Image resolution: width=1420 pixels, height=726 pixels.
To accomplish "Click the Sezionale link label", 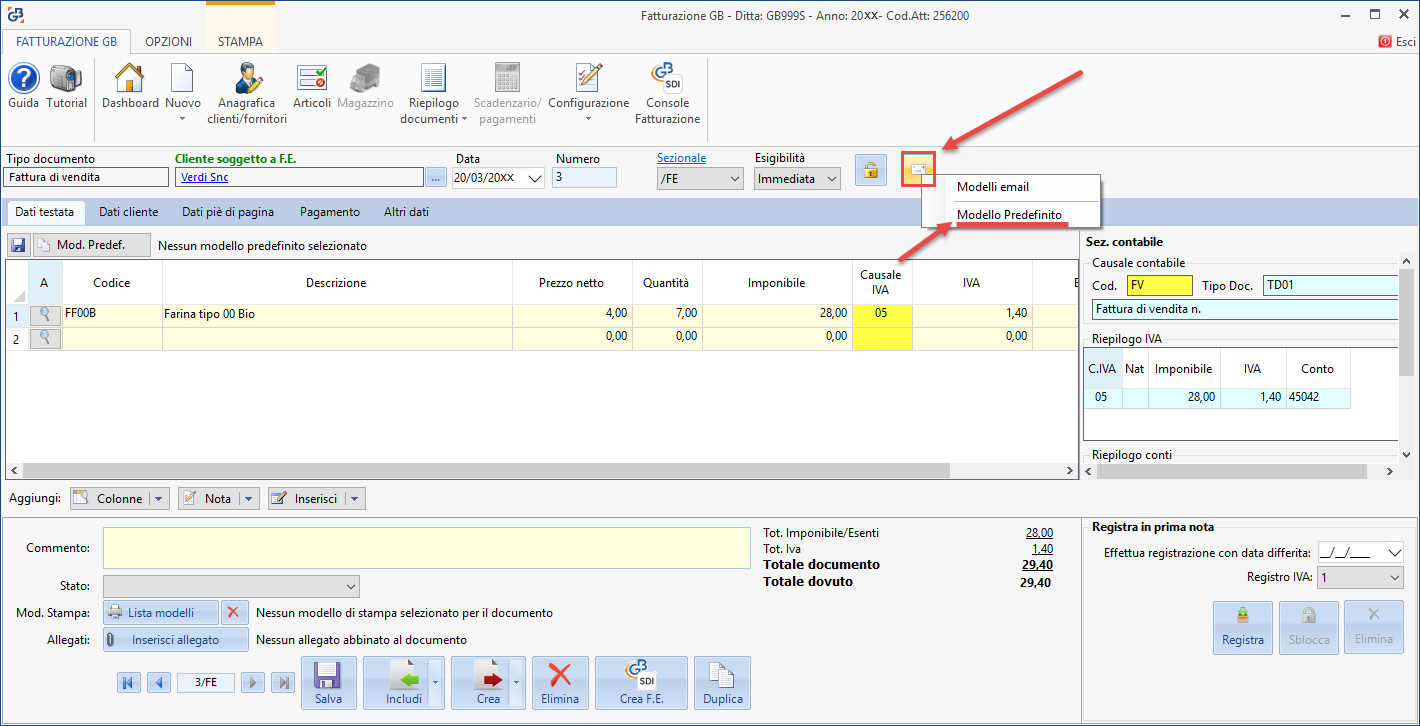I will (x=681, y=158).
